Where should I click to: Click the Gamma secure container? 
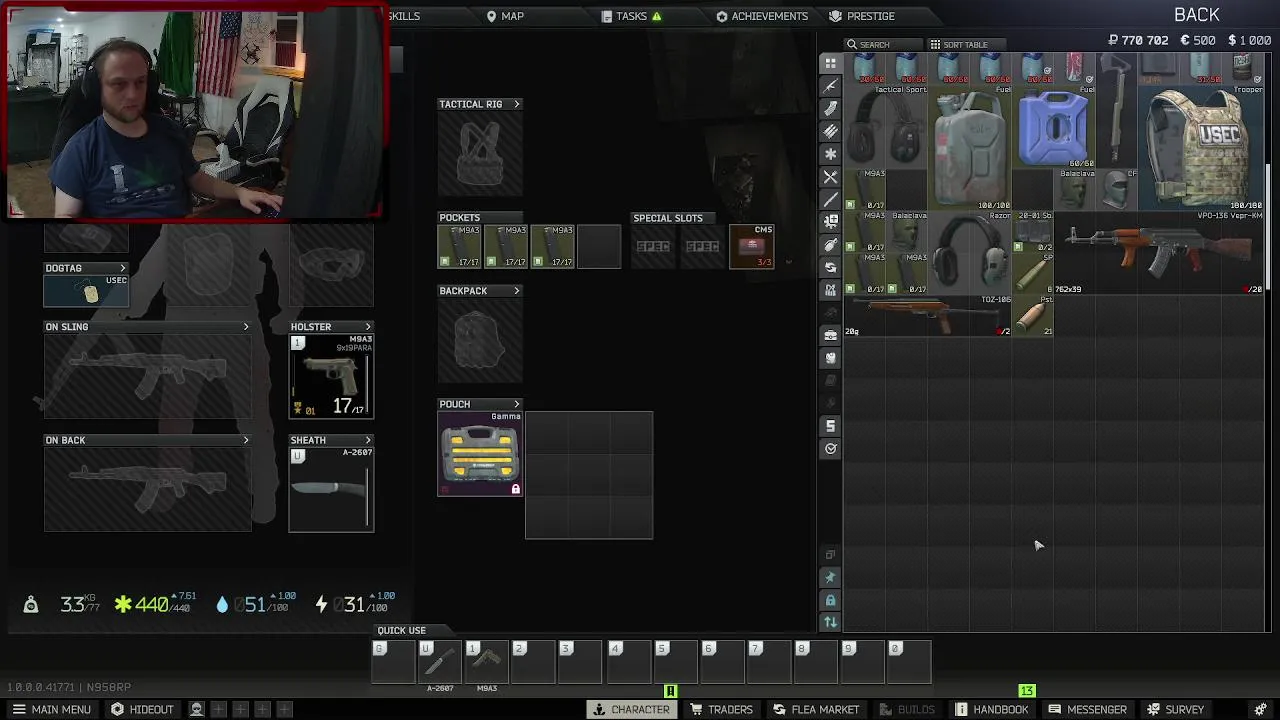point(480,453)
